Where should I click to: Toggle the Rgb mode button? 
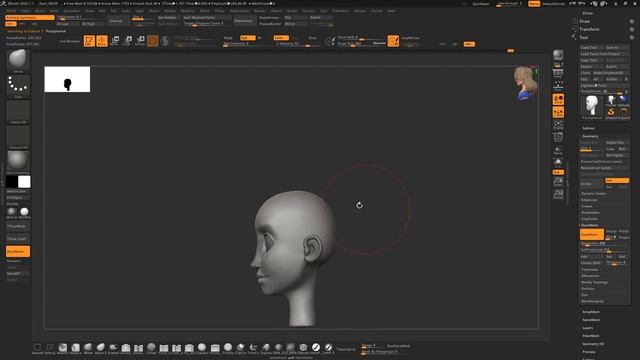point(247,38)
